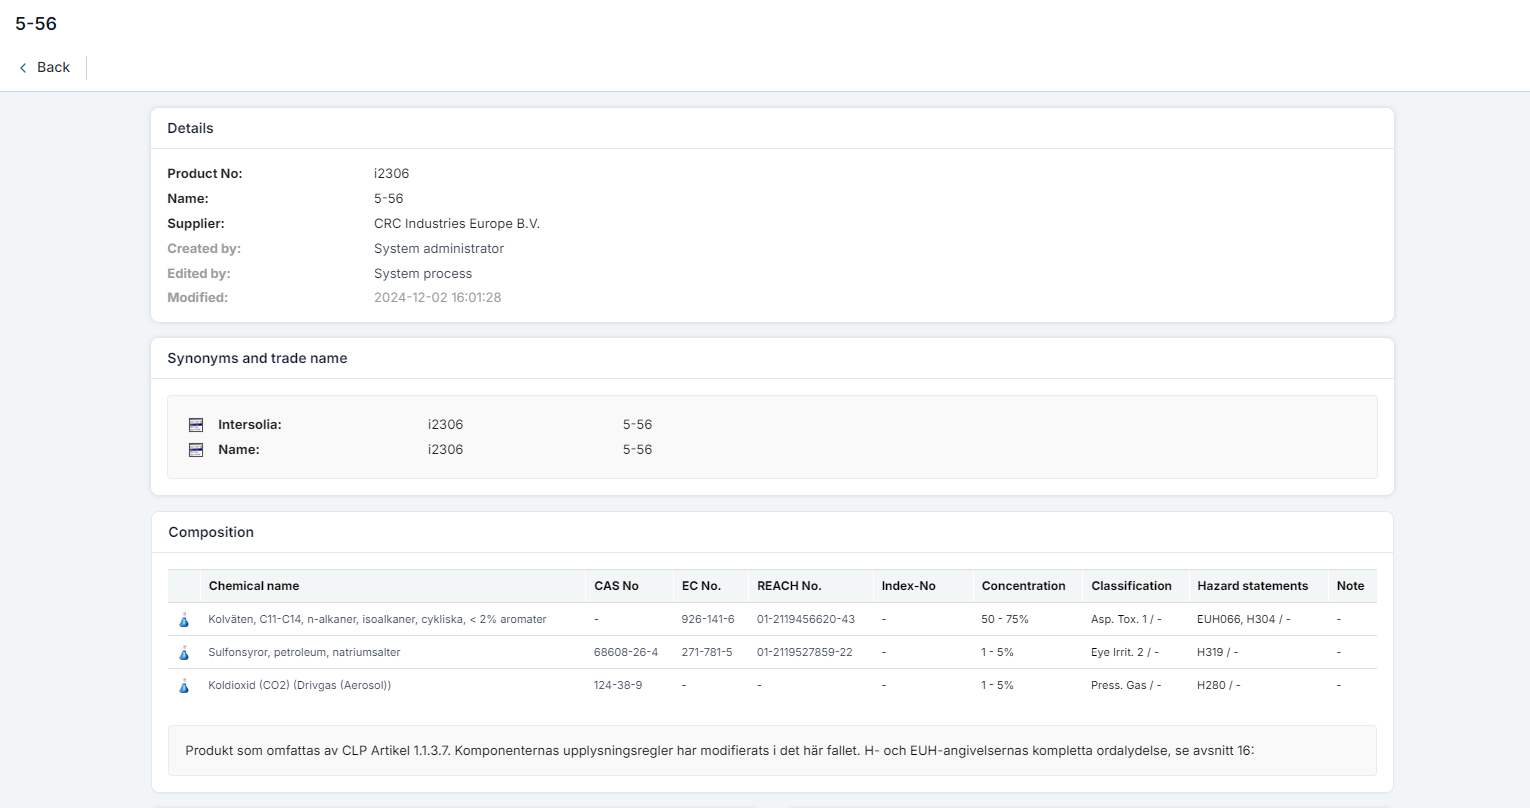Click CAS number 124-38-9
This screenshot has height=808, width=1530.
click(x=618, y=685)
